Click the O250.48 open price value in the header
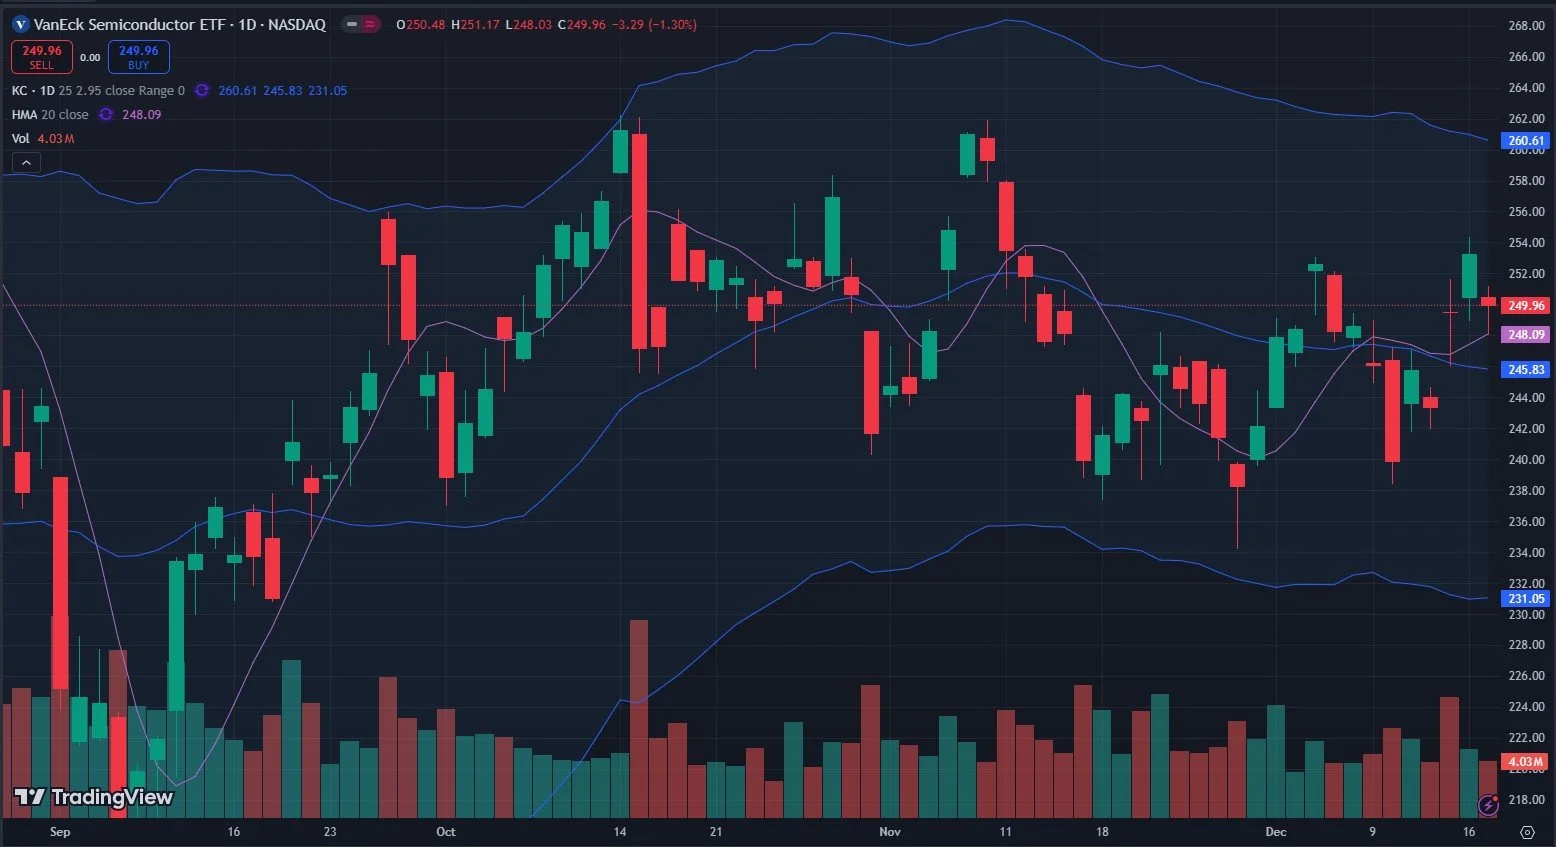Viewport: 1556px width, 847px height. 421,24
